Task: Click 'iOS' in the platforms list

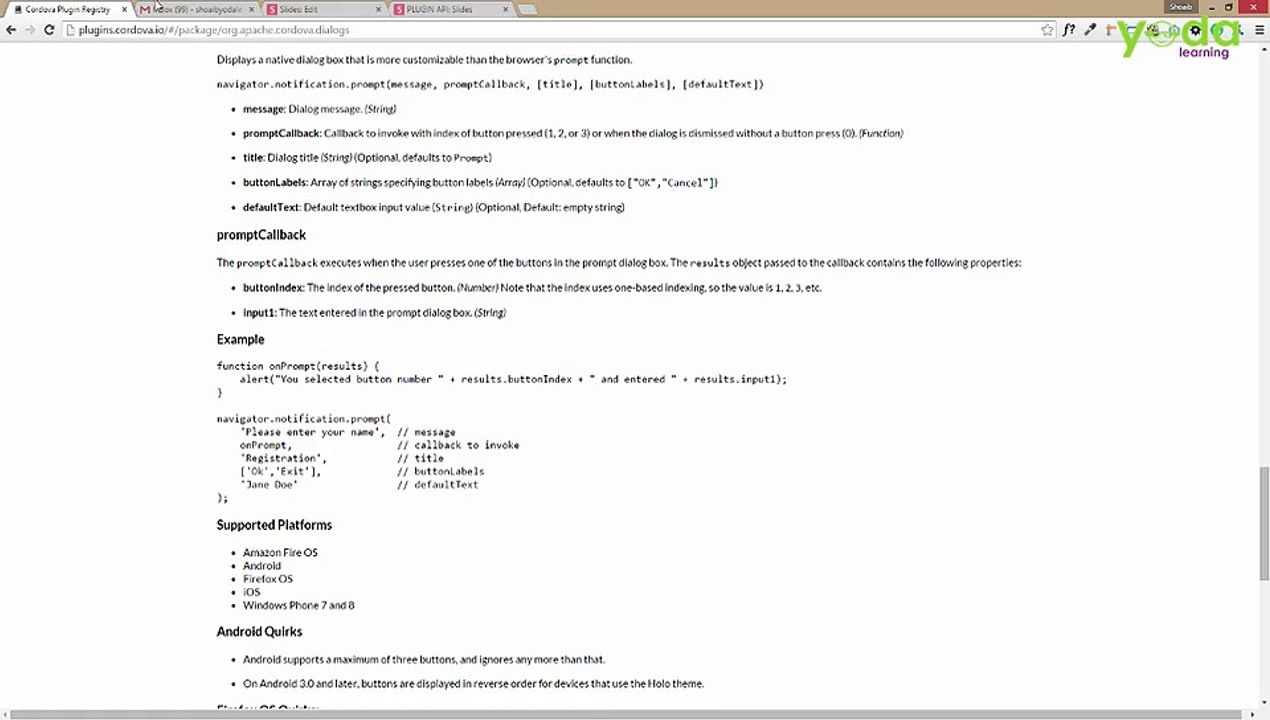Action: pos(251,592)
